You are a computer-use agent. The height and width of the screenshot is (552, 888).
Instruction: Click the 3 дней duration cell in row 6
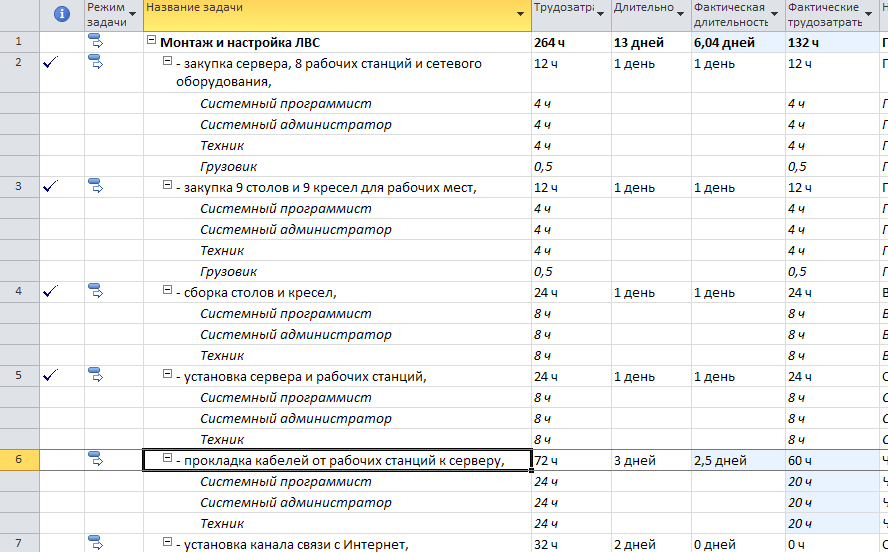coord(651,461)
